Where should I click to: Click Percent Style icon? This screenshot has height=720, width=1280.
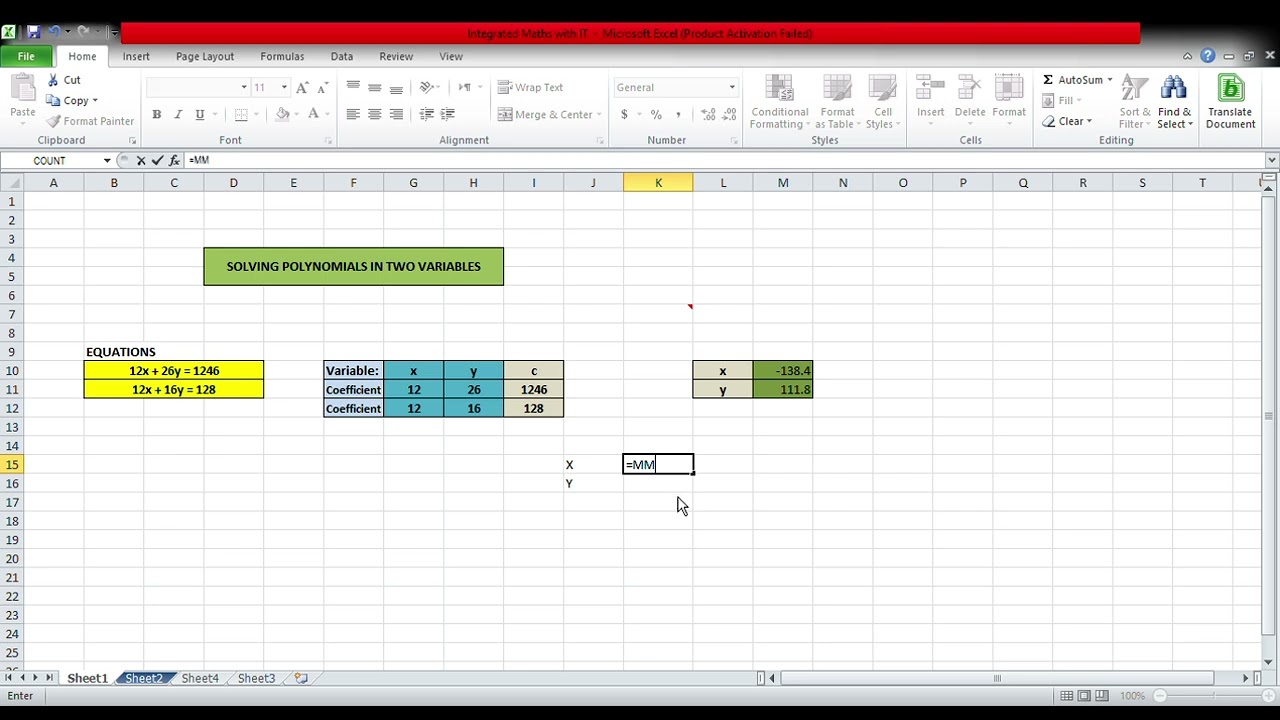click(x=656, y=114)
